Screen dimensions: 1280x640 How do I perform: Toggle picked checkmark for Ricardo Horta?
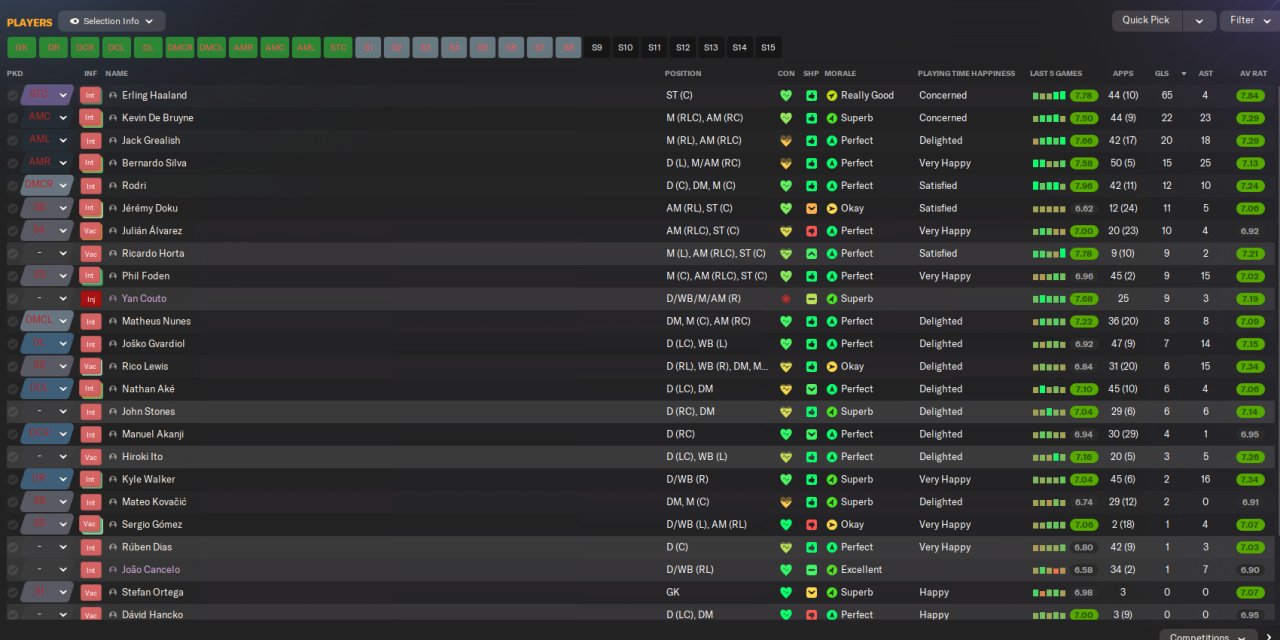click(x=12, y=253)
